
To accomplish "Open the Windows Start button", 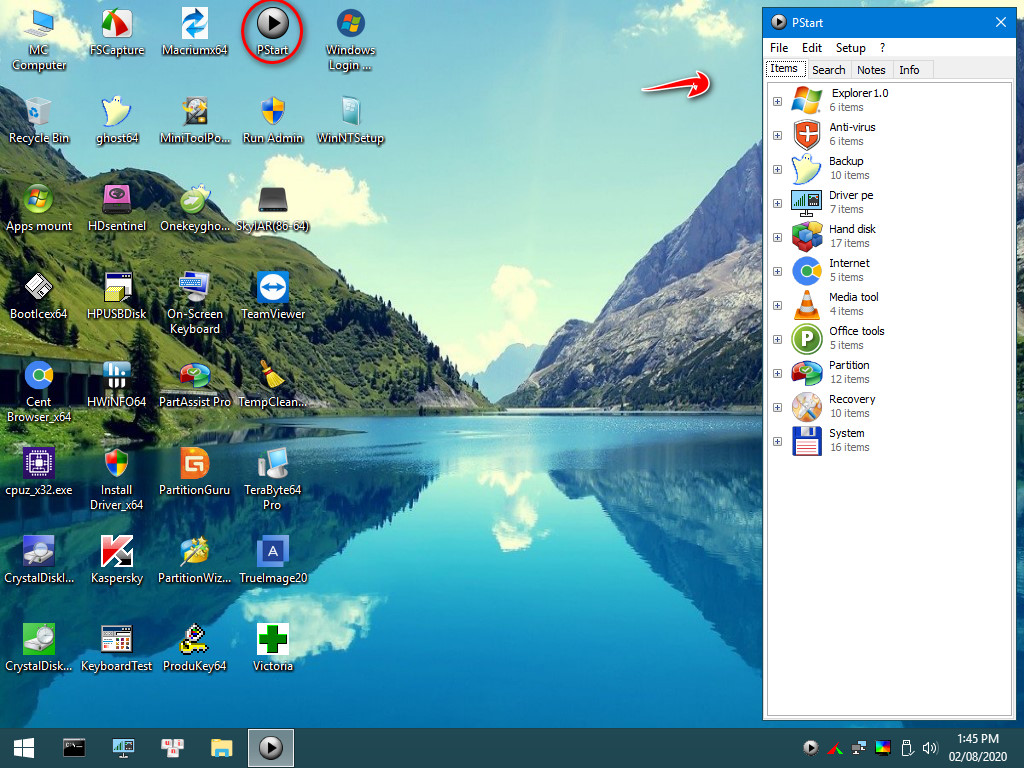I will [24, 748].
